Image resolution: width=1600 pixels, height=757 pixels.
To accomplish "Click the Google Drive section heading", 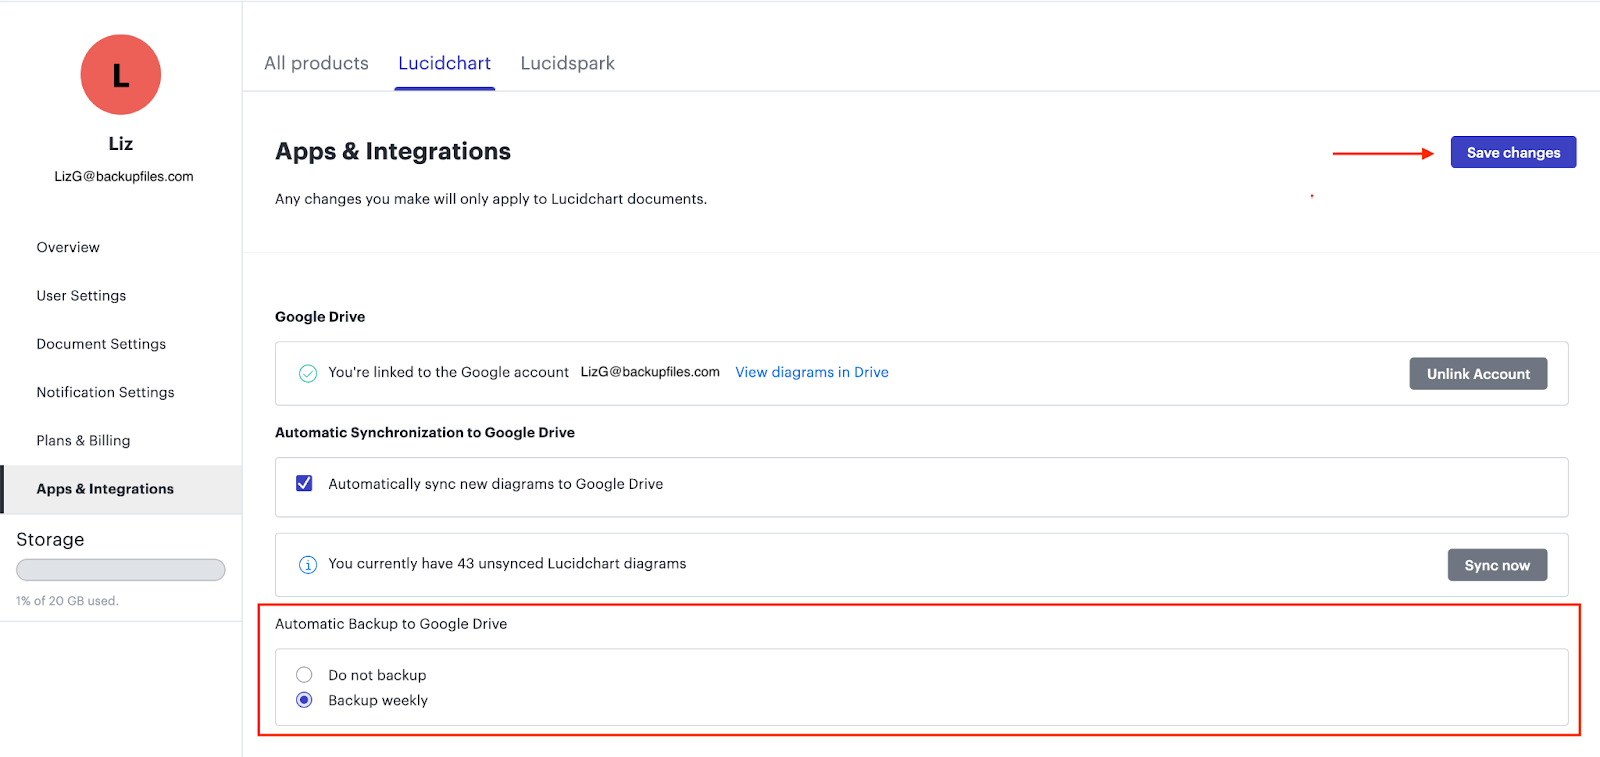I will point(320,317).
